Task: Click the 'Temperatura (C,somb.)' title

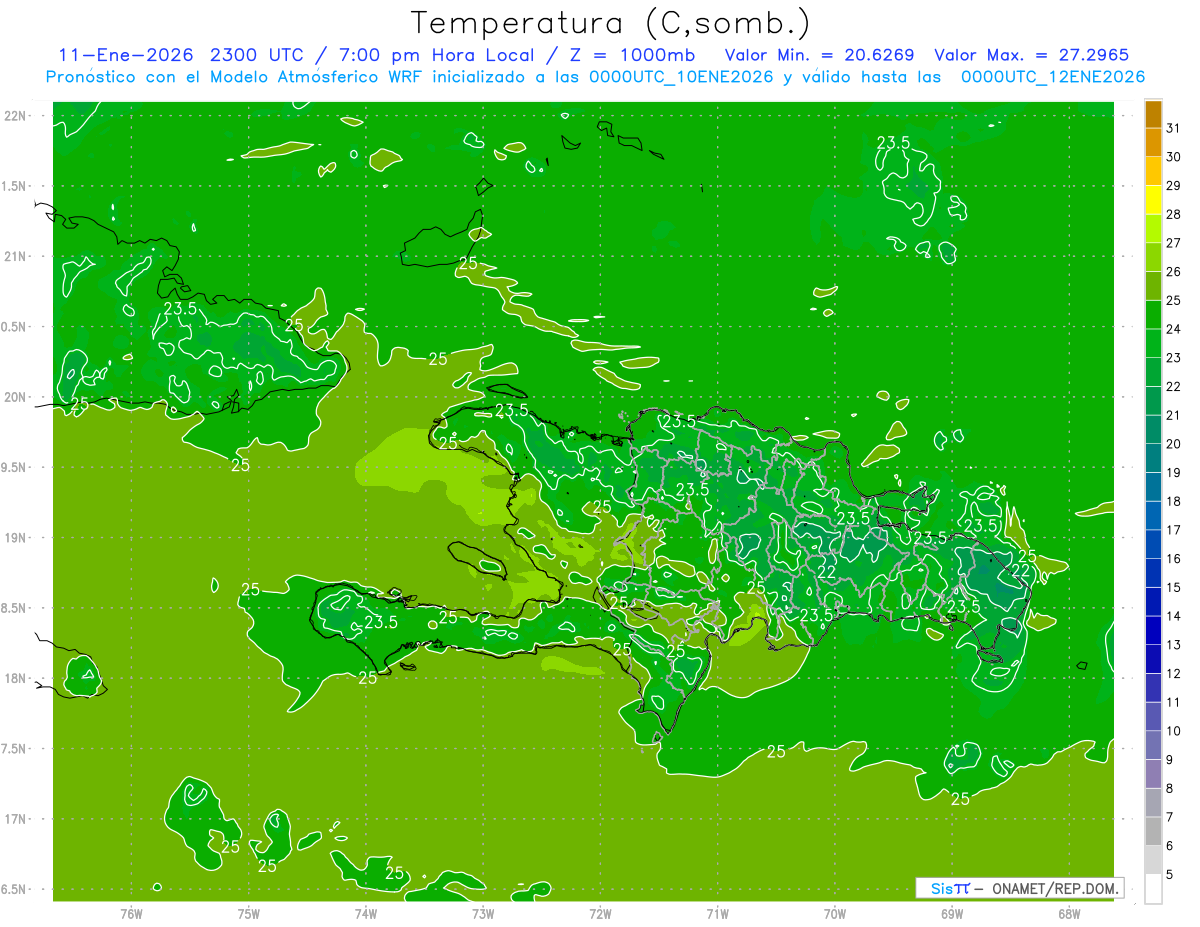Action: coord(611,23)
